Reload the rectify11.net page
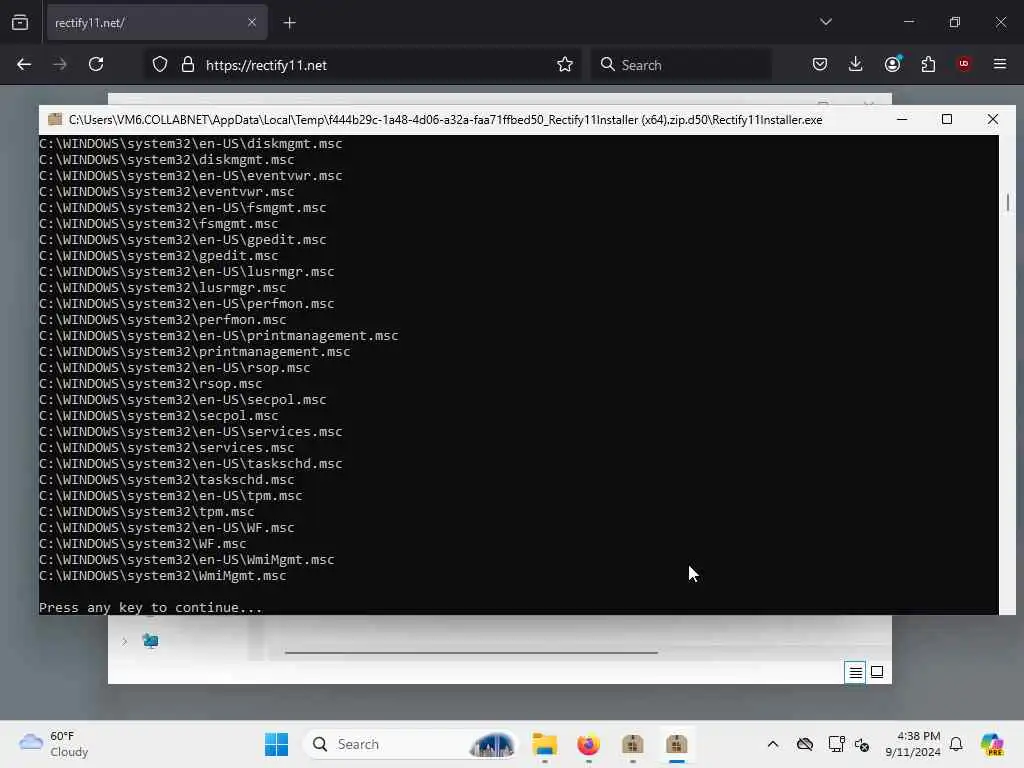Screen dimensions: 1024x768 click(x=96, y=65)
